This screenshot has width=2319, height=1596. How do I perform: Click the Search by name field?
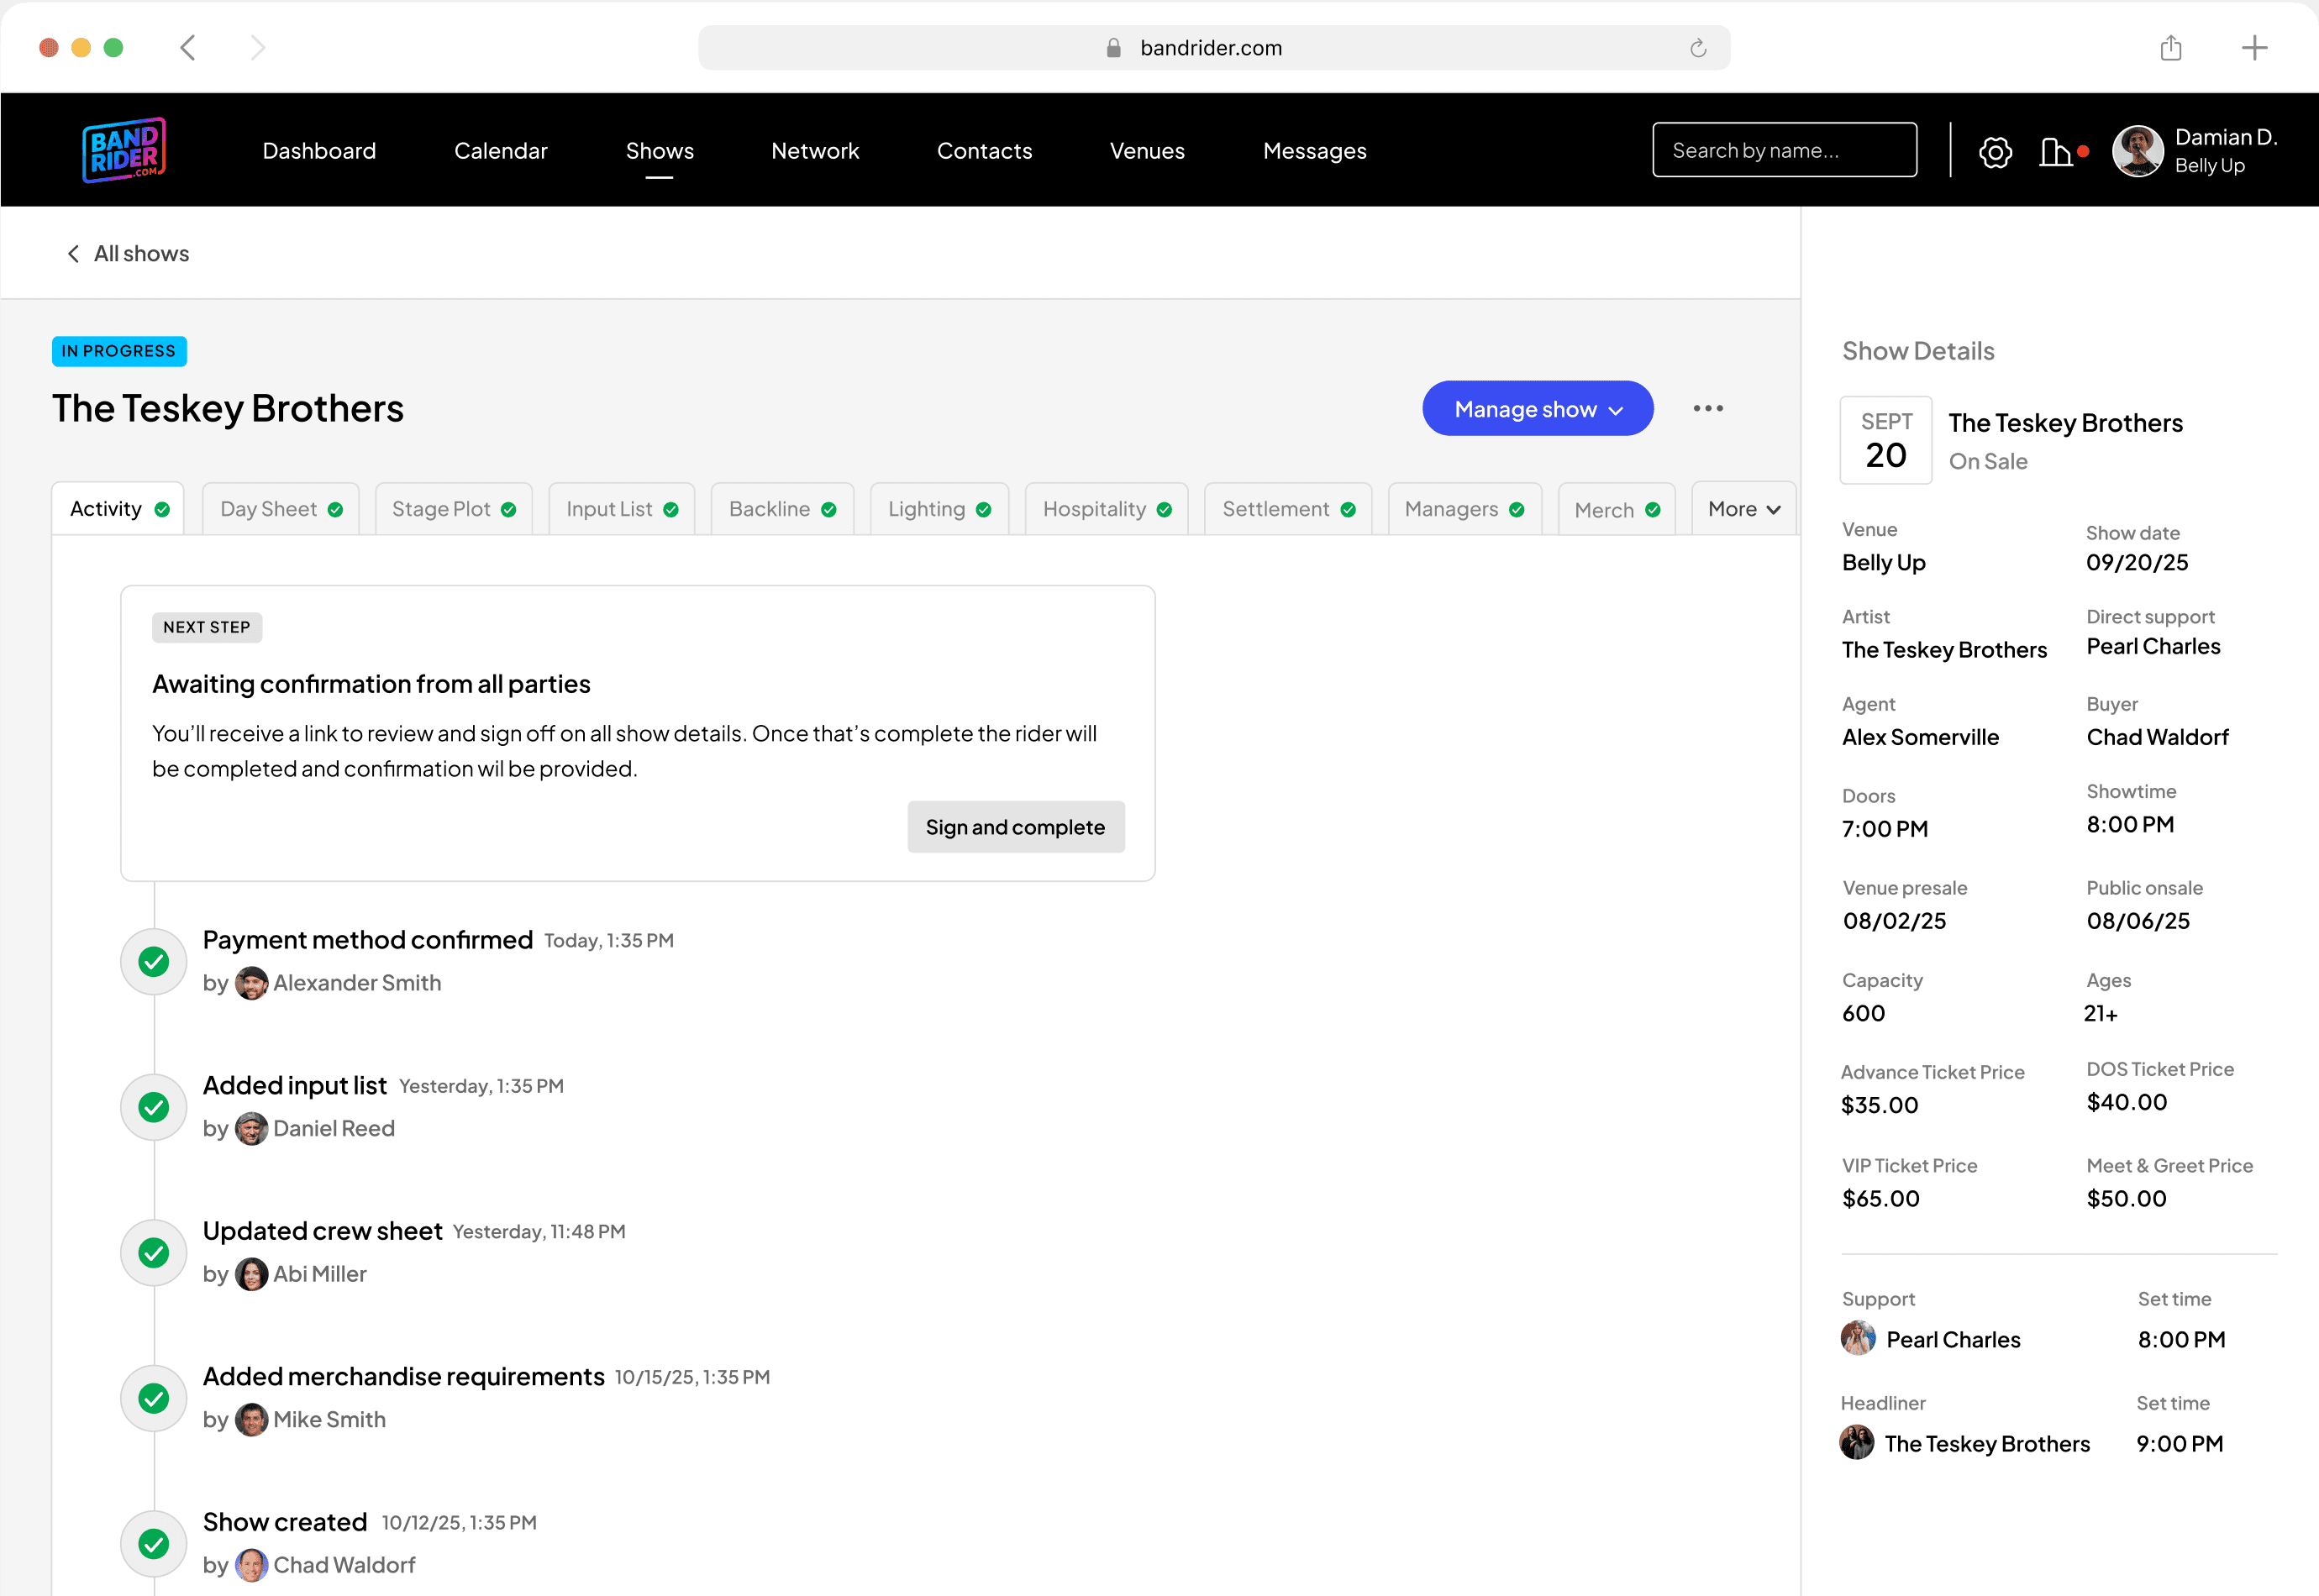(1783, 150)
